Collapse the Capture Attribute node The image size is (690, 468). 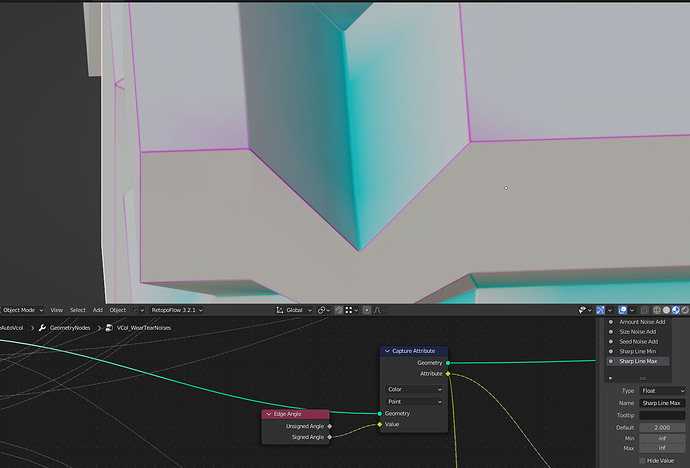(x=387, y=351)
